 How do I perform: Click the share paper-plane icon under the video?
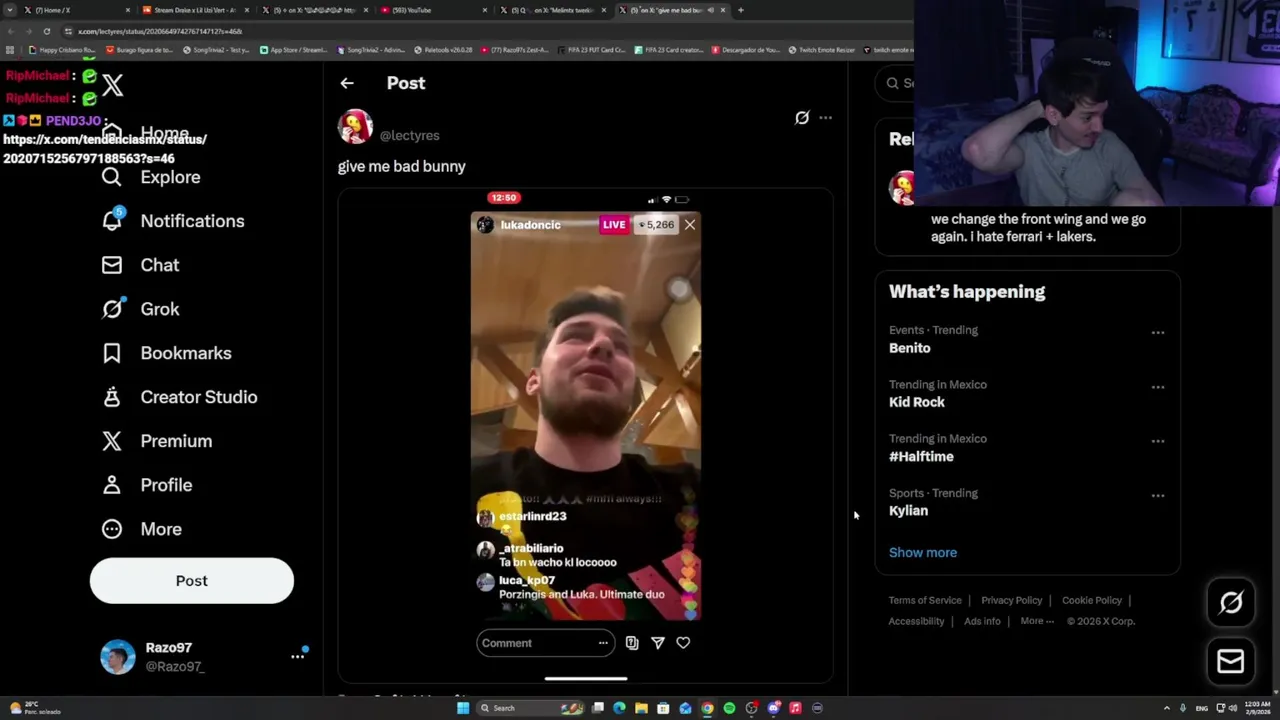[x=658, y=643]
